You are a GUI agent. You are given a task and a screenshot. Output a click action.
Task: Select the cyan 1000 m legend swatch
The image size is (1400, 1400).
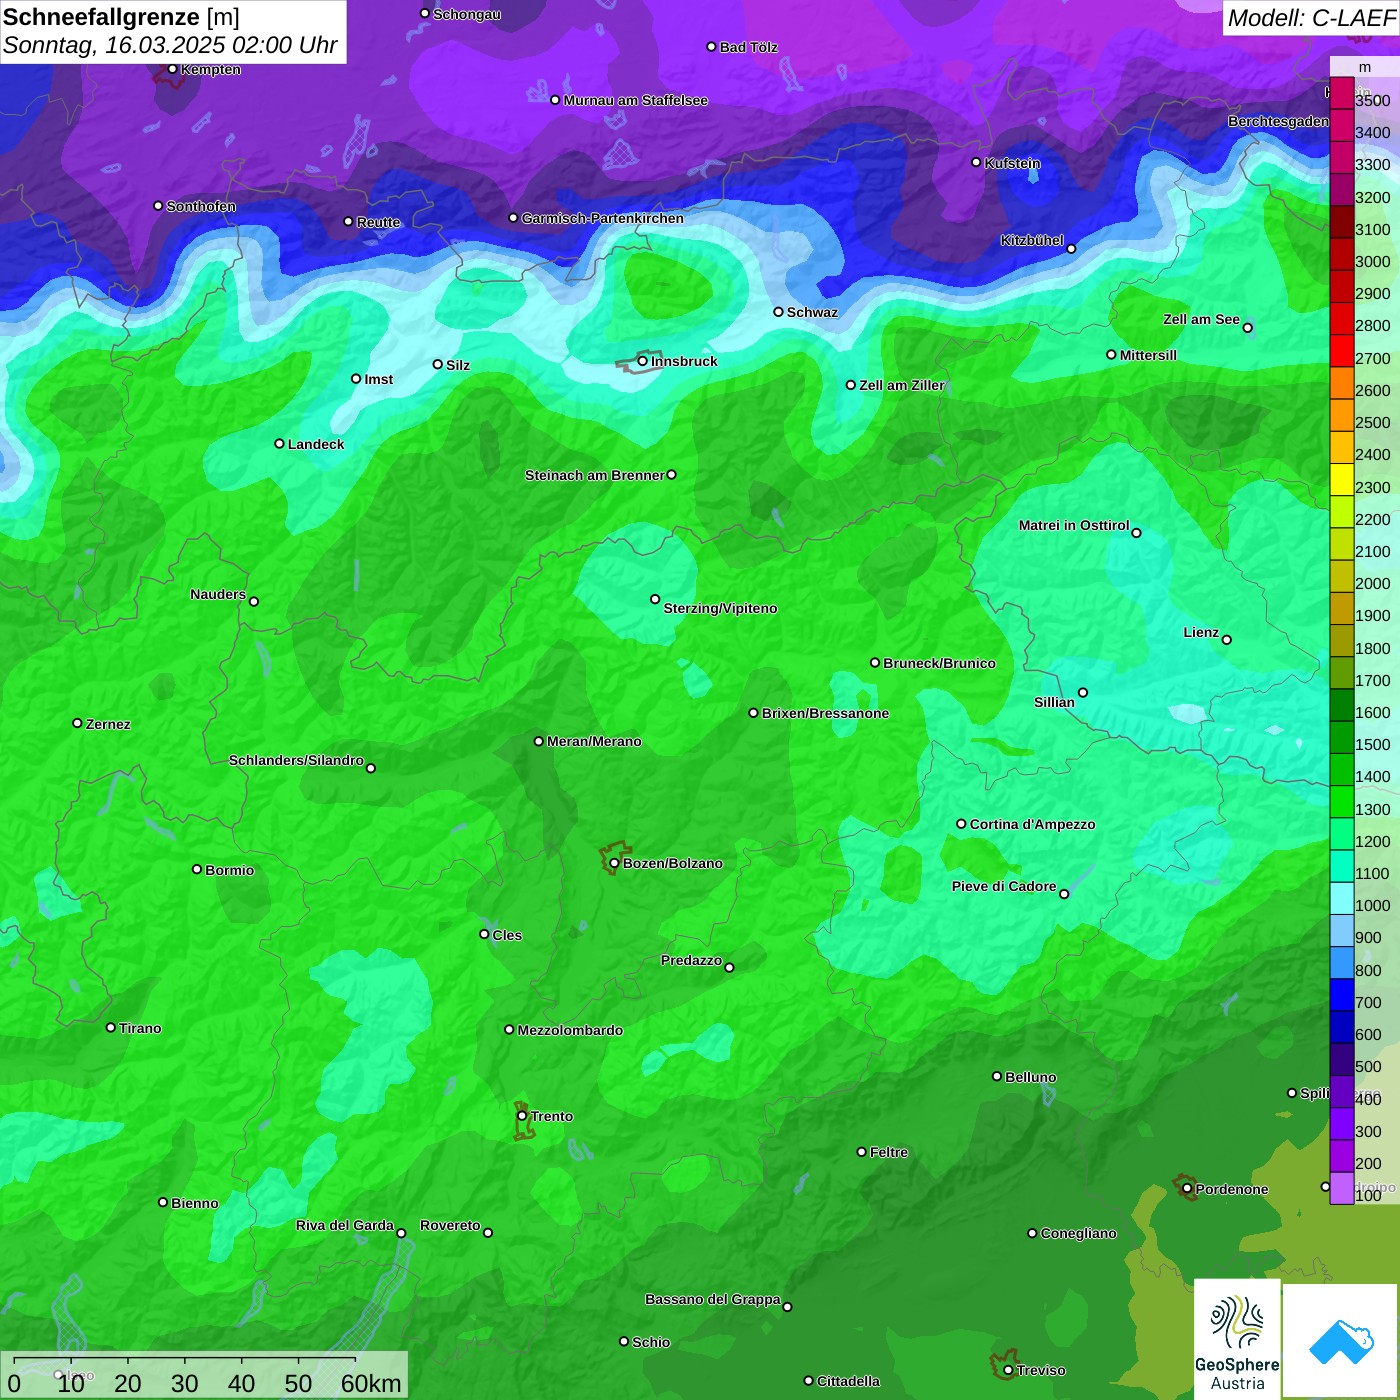pos(1341,898)
